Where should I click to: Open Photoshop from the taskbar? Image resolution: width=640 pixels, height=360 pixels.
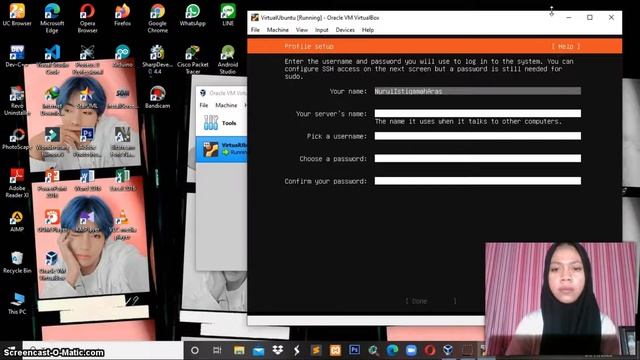(354, 350)
